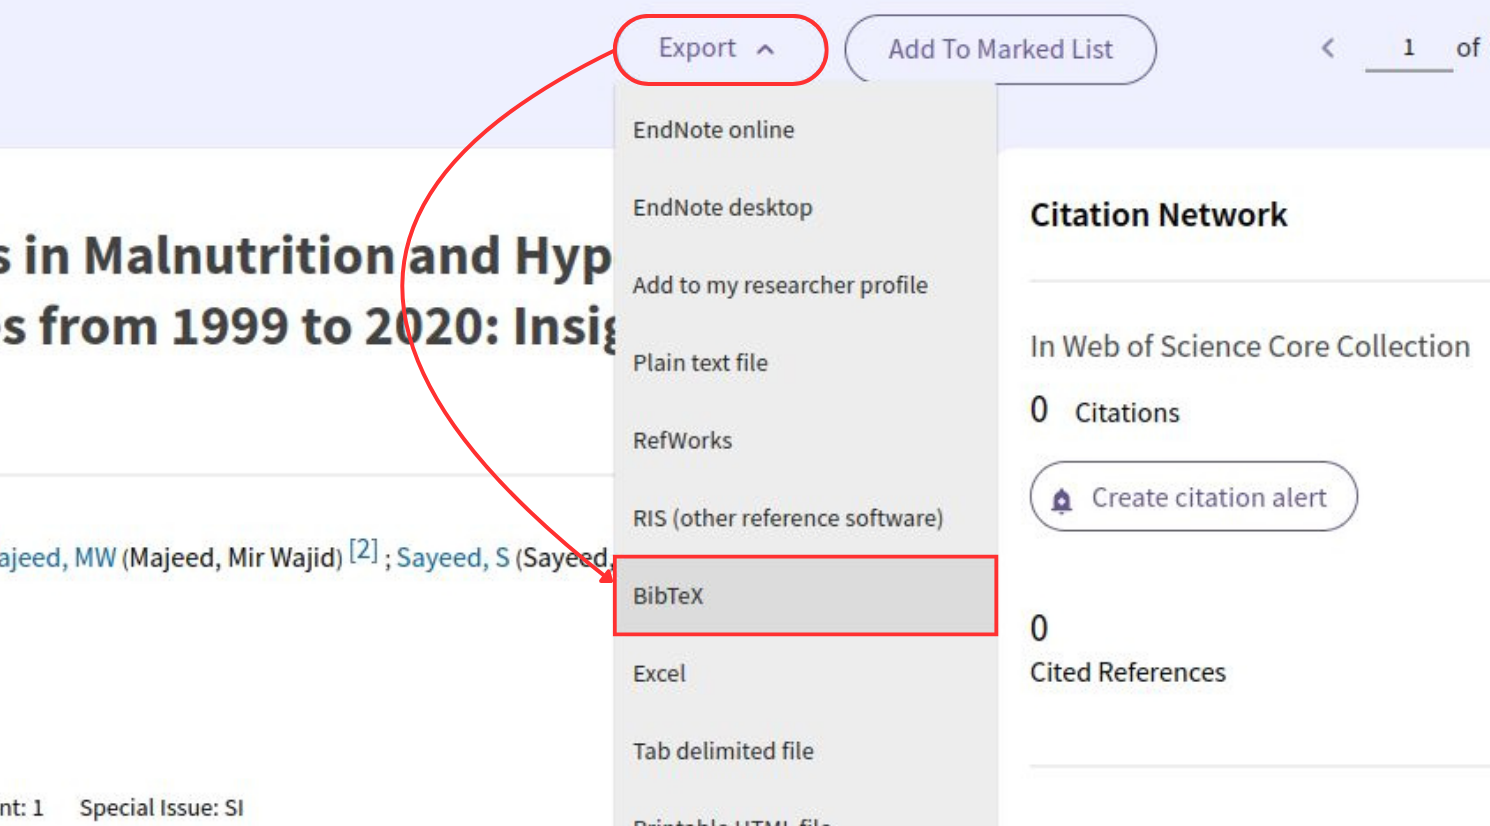Export as Plain text file
The height and width of the screenshot is (826, 1490).
click(700, 363)
